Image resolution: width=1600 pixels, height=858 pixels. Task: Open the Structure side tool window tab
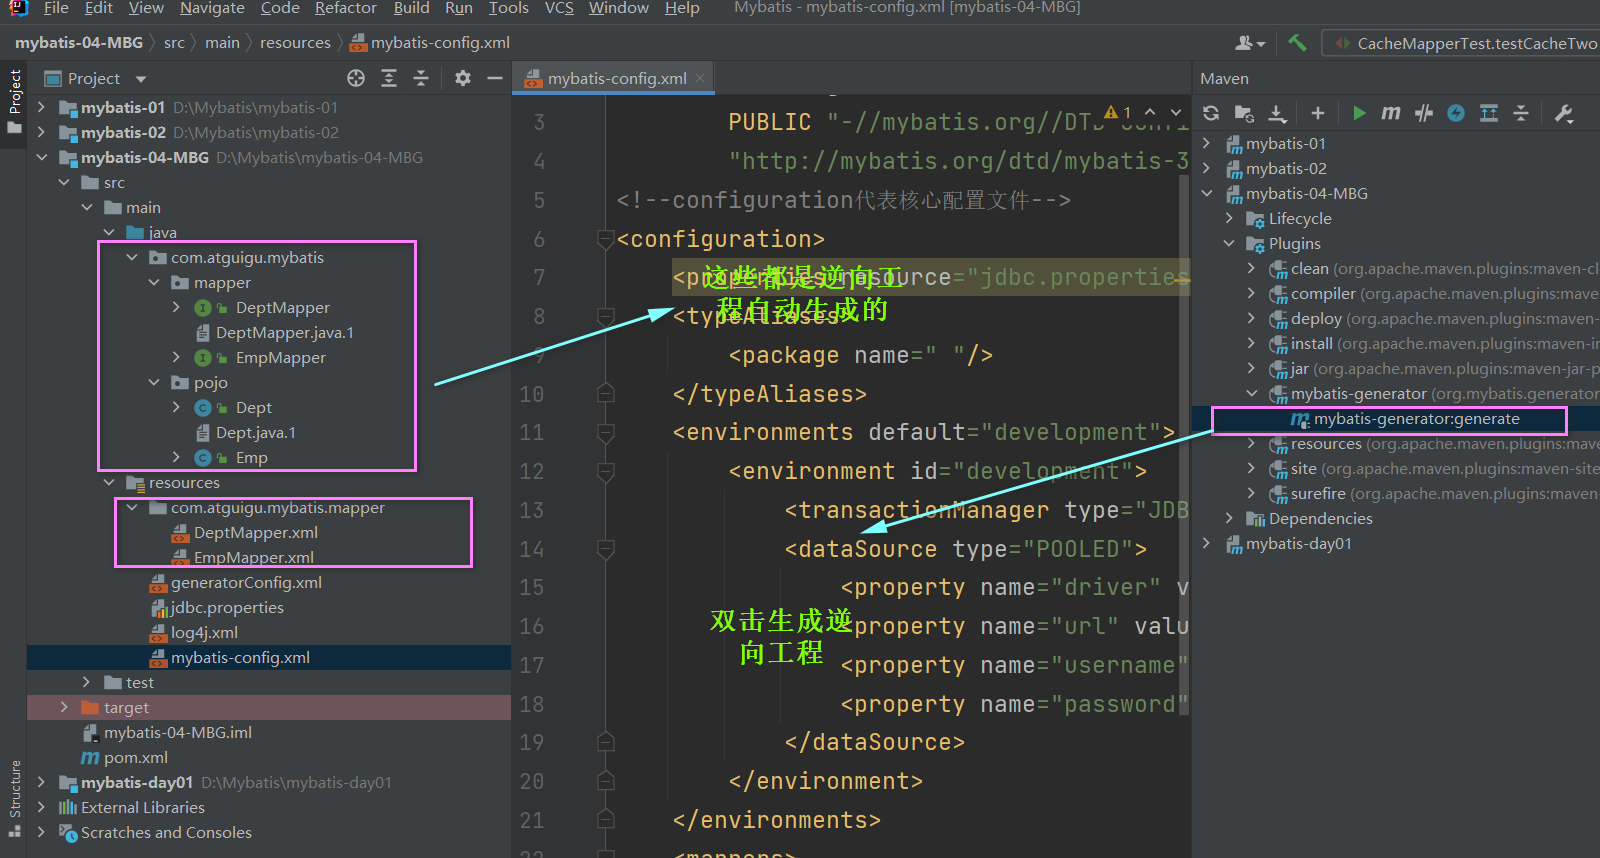click(x=14, y=797)
